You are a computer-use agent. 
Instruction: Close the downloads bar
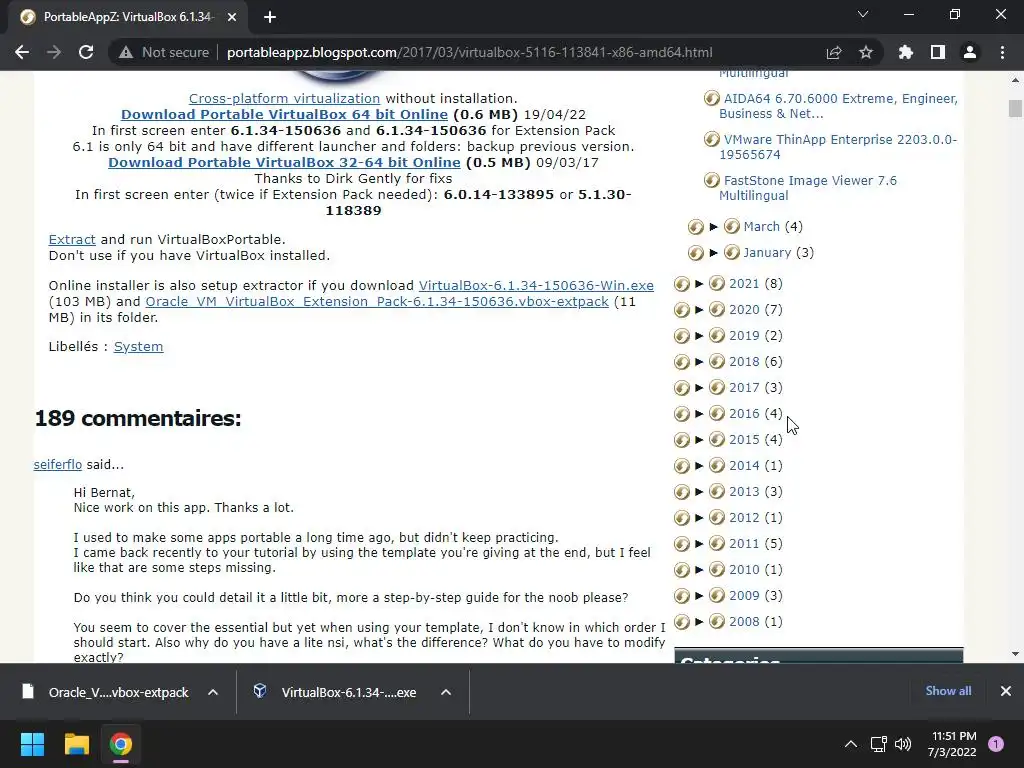[1006, 691]
